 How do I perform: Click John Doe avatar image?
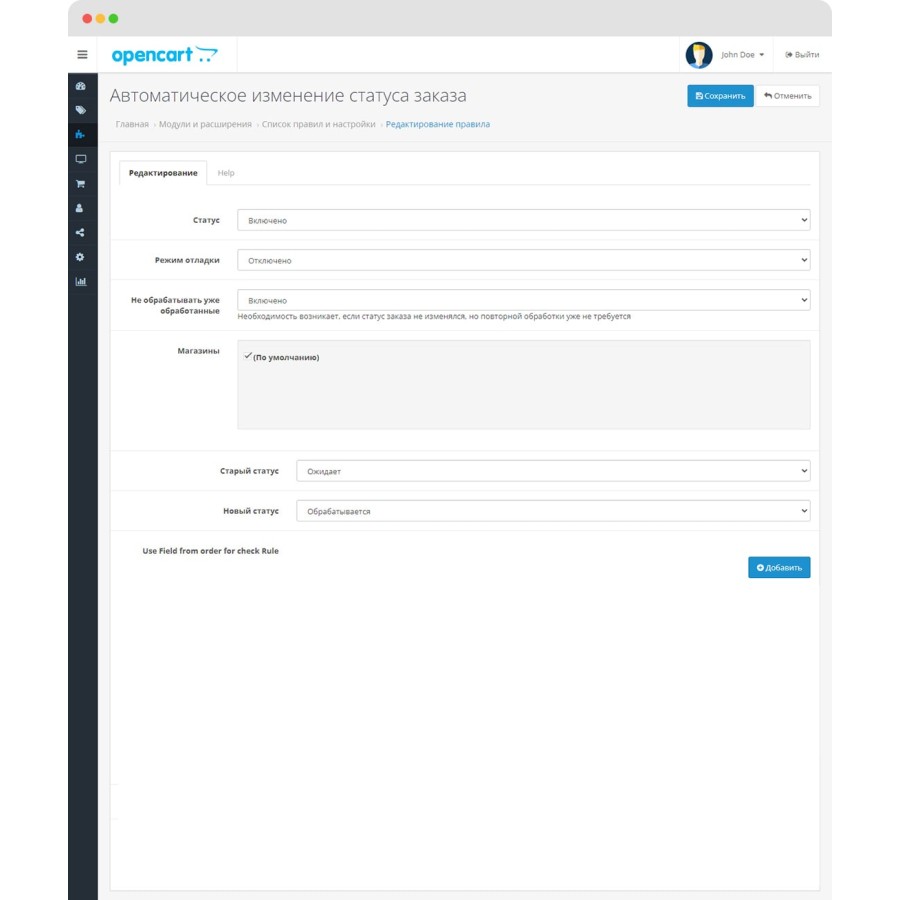click(699, 55)
